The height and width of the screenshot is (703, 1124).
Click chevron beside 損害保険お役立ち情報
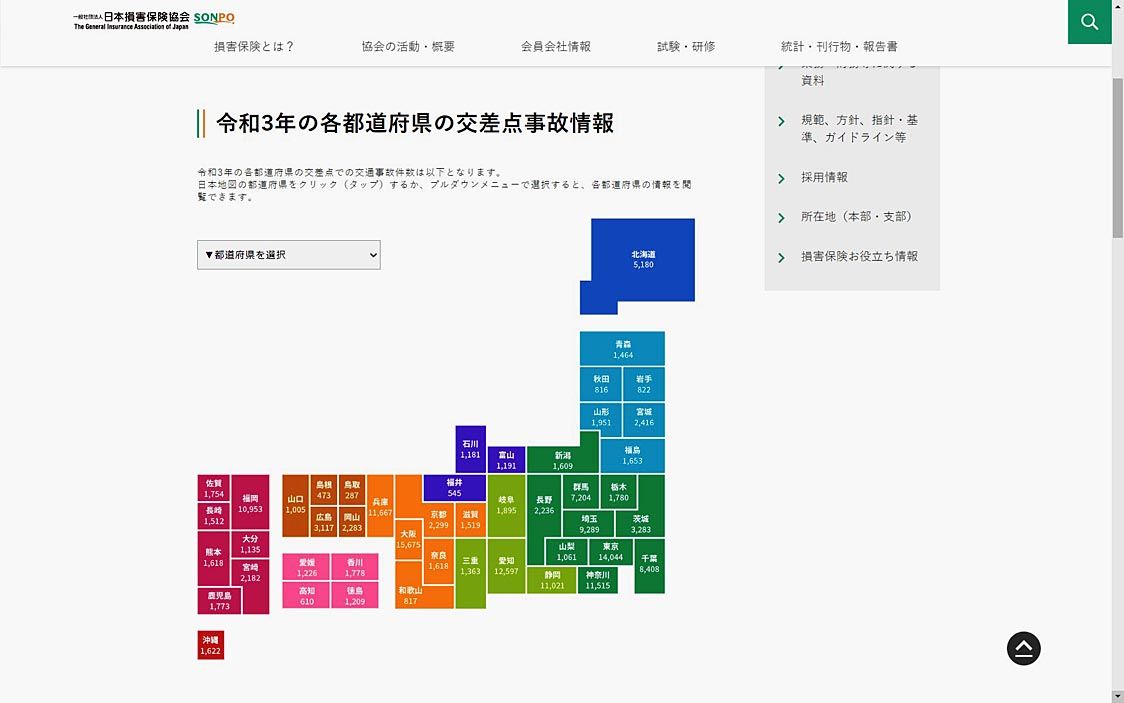pyautogui.click(x=781, y=257)
